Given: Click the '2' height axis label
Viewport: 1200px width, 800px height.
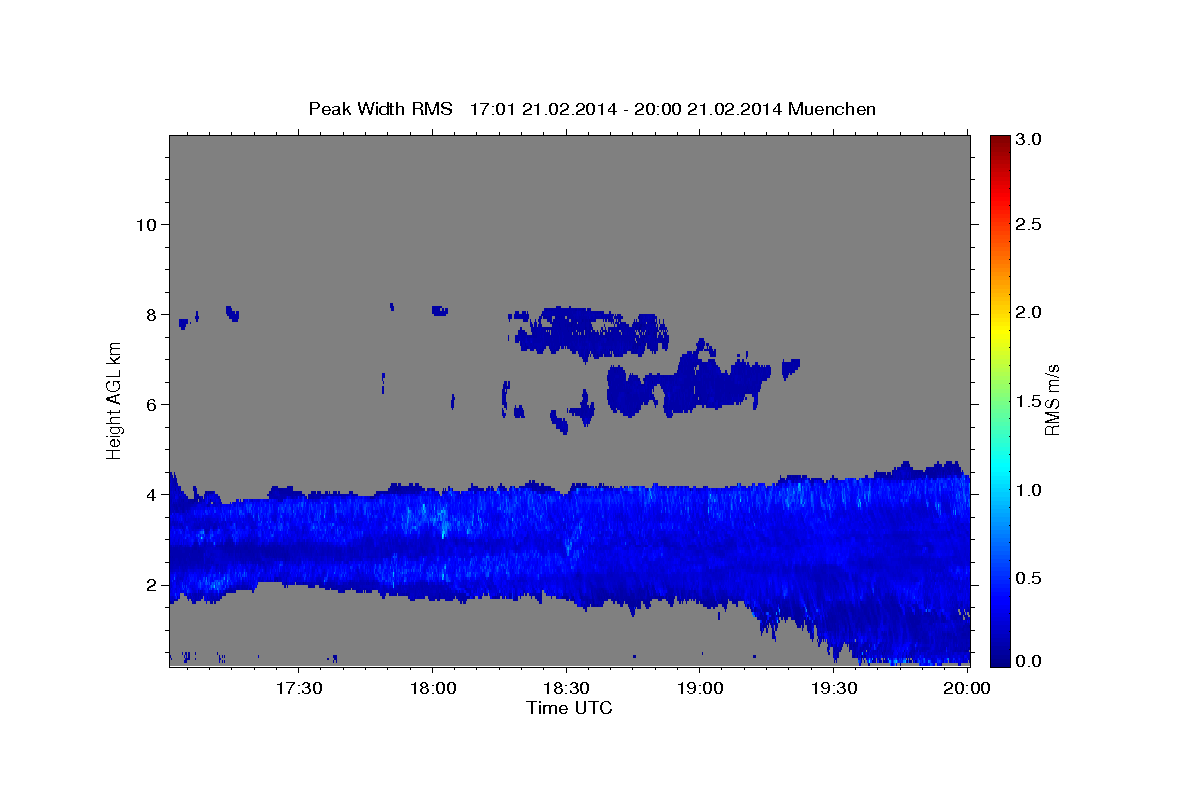Looking at the screenshot, I should click(152, 585).
